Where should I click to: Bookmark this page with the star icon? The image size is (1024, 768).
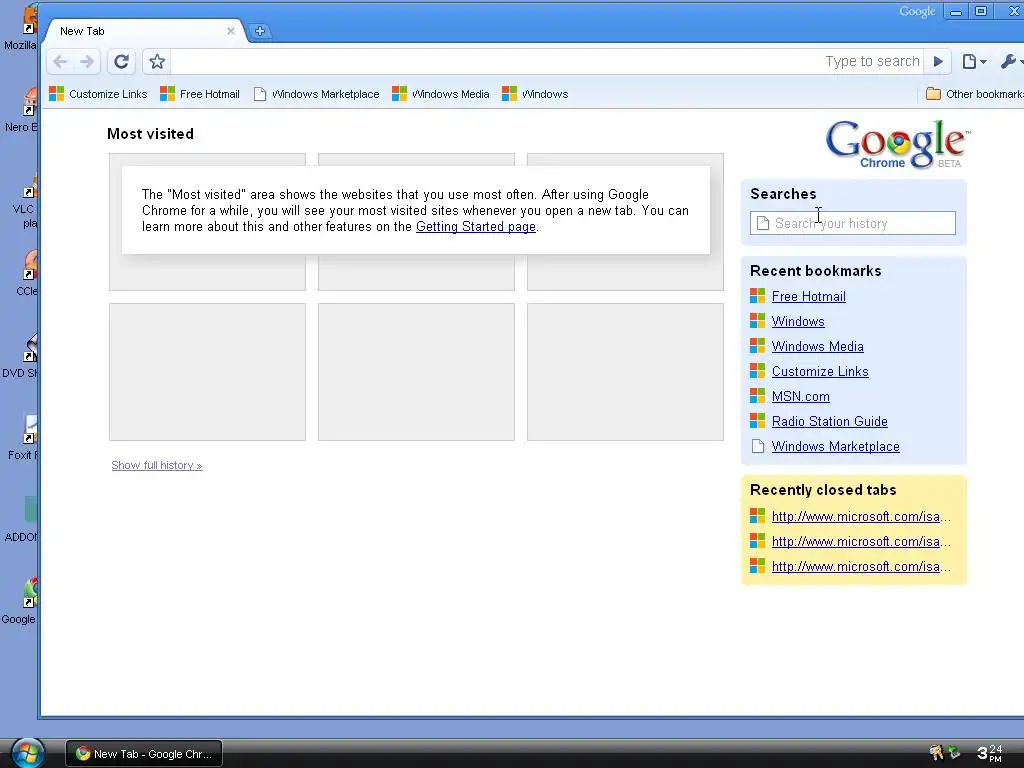tap(157, 62)
